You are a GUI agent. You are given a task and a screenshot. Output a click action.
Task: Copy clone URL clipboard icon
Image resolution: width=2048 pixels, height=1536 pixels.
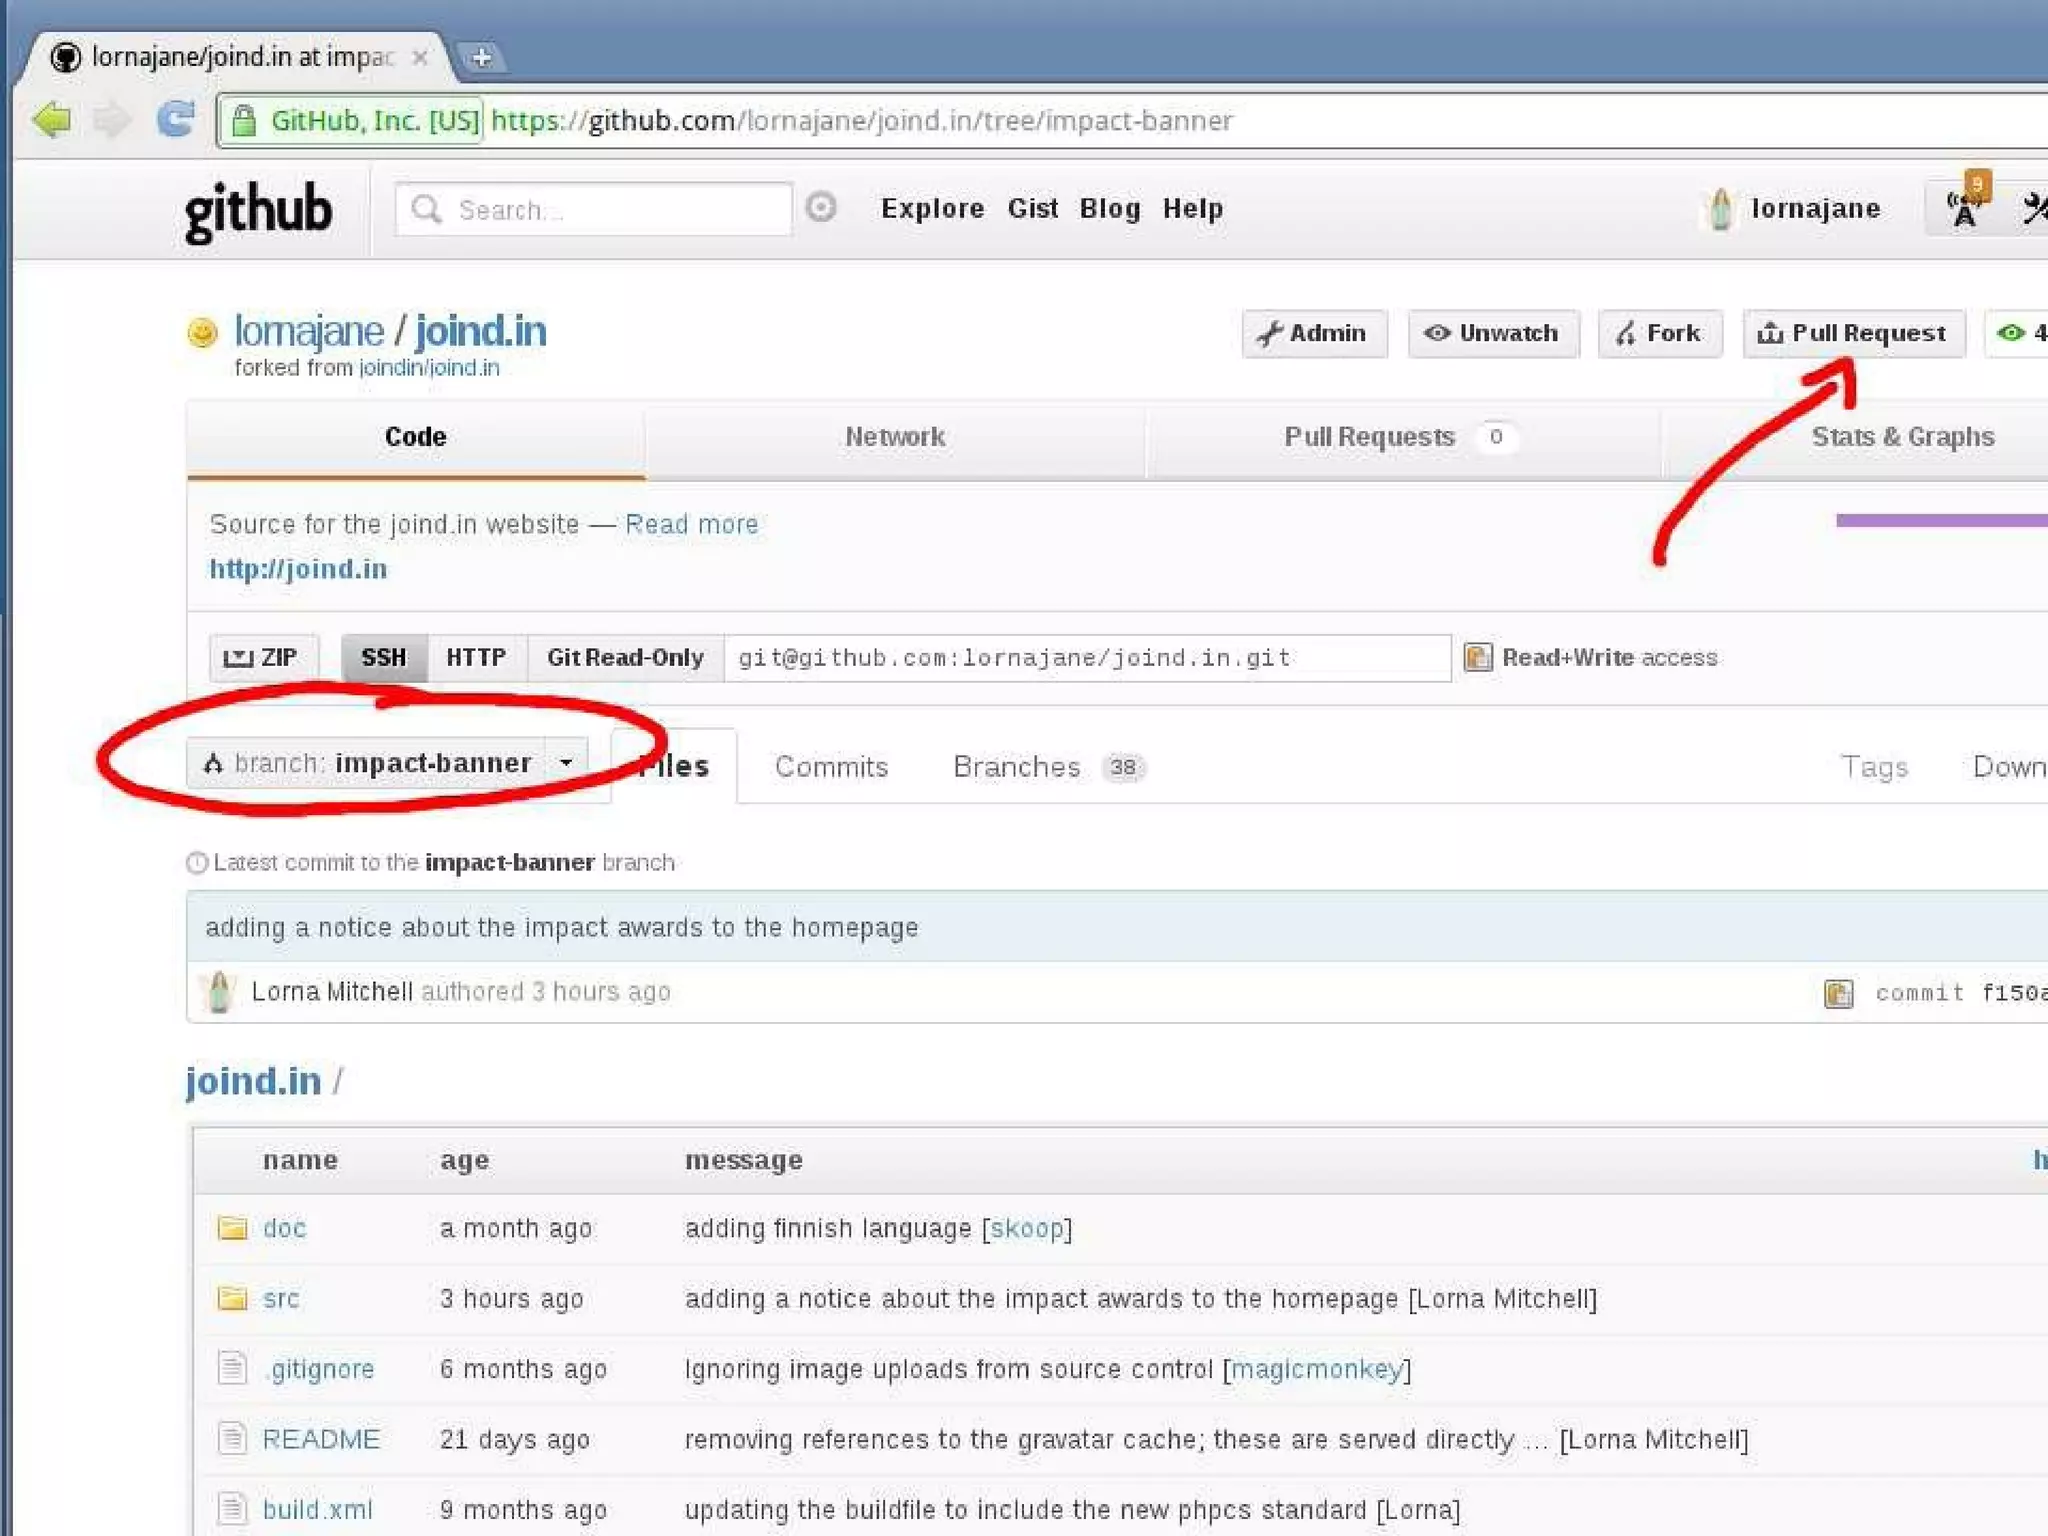pos(1477,657)
